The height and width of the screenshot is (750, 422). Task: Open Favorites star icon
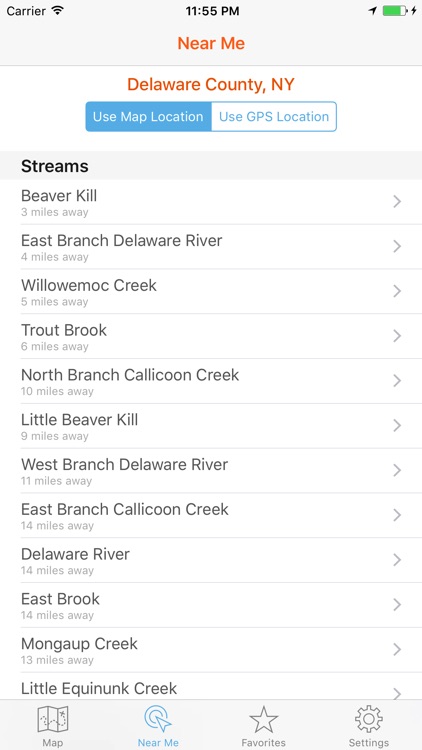point(264,719)
